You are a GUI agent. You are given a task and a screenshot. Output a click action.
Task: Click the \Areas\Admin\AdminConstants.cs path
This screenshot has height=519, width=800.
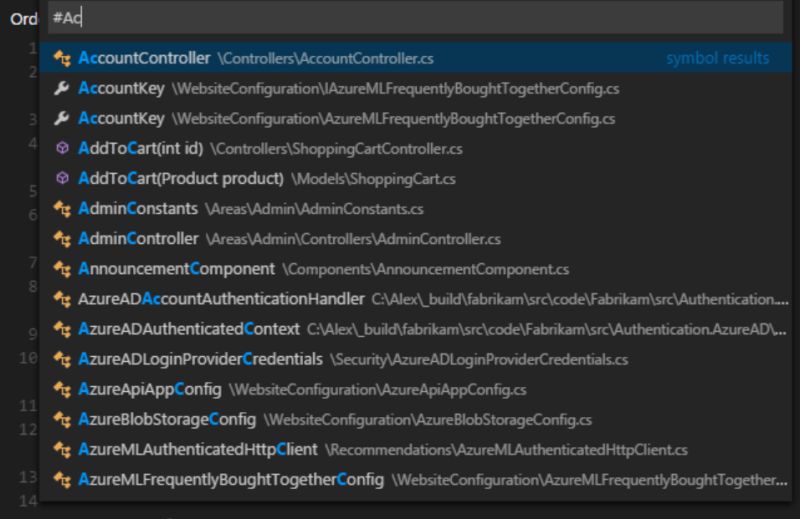tap(314, 209)
